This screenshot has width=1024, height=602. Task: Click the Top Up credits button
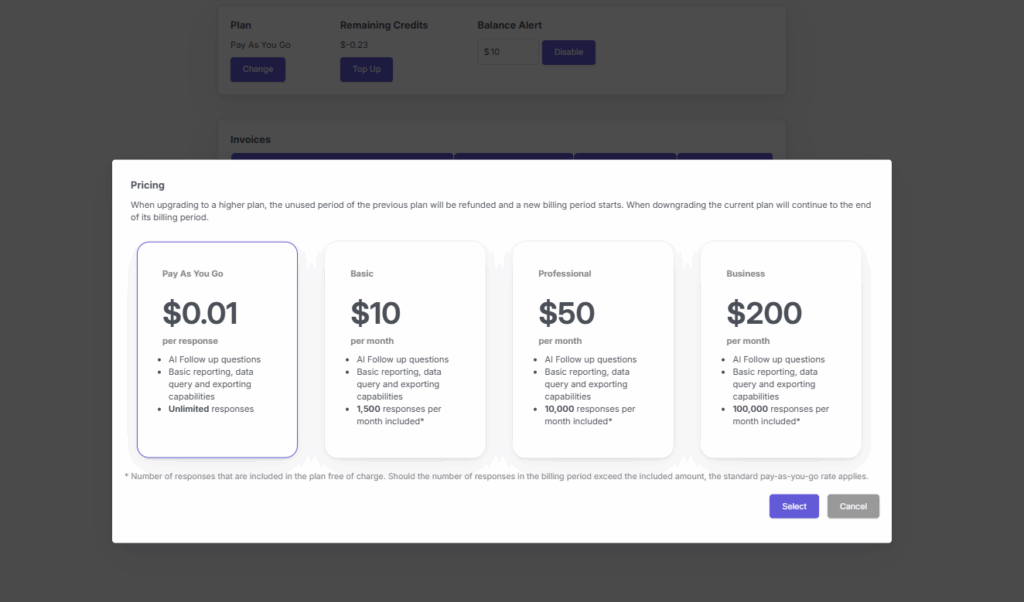(x=366, y=69)
